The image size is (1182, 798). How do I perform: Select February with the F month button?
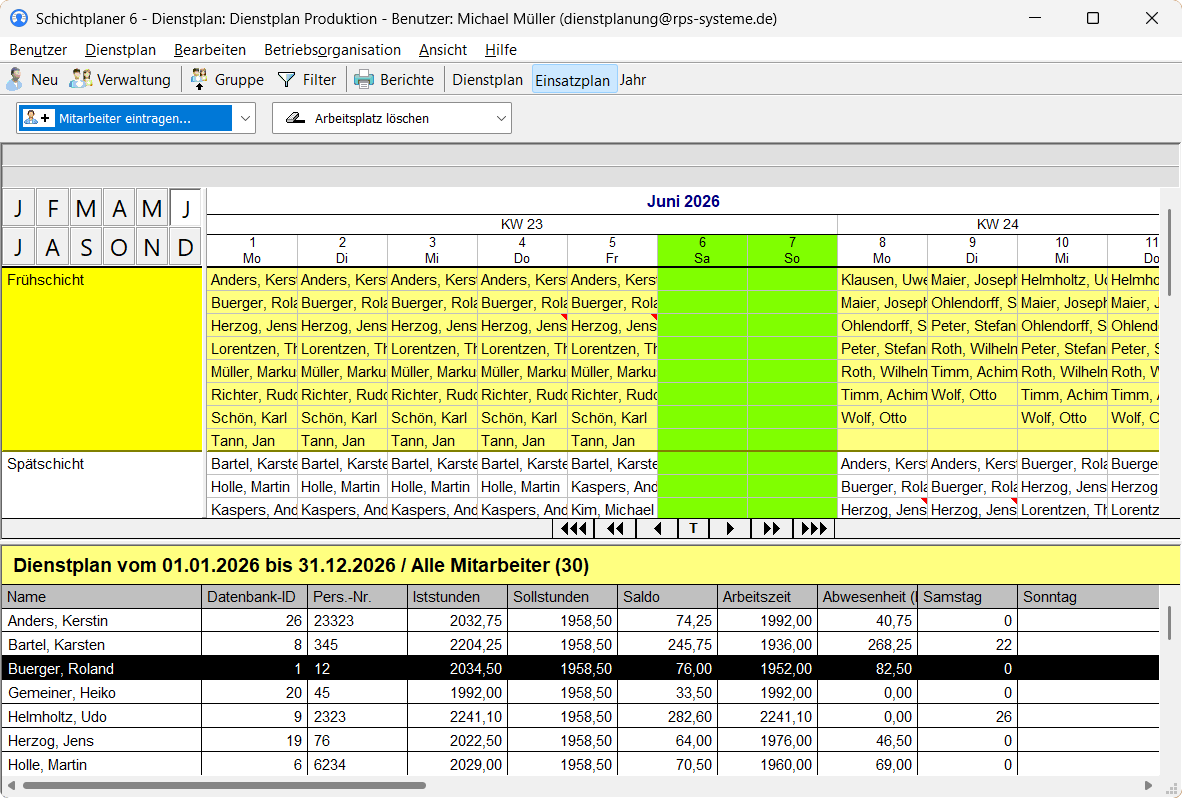[52, 208]
